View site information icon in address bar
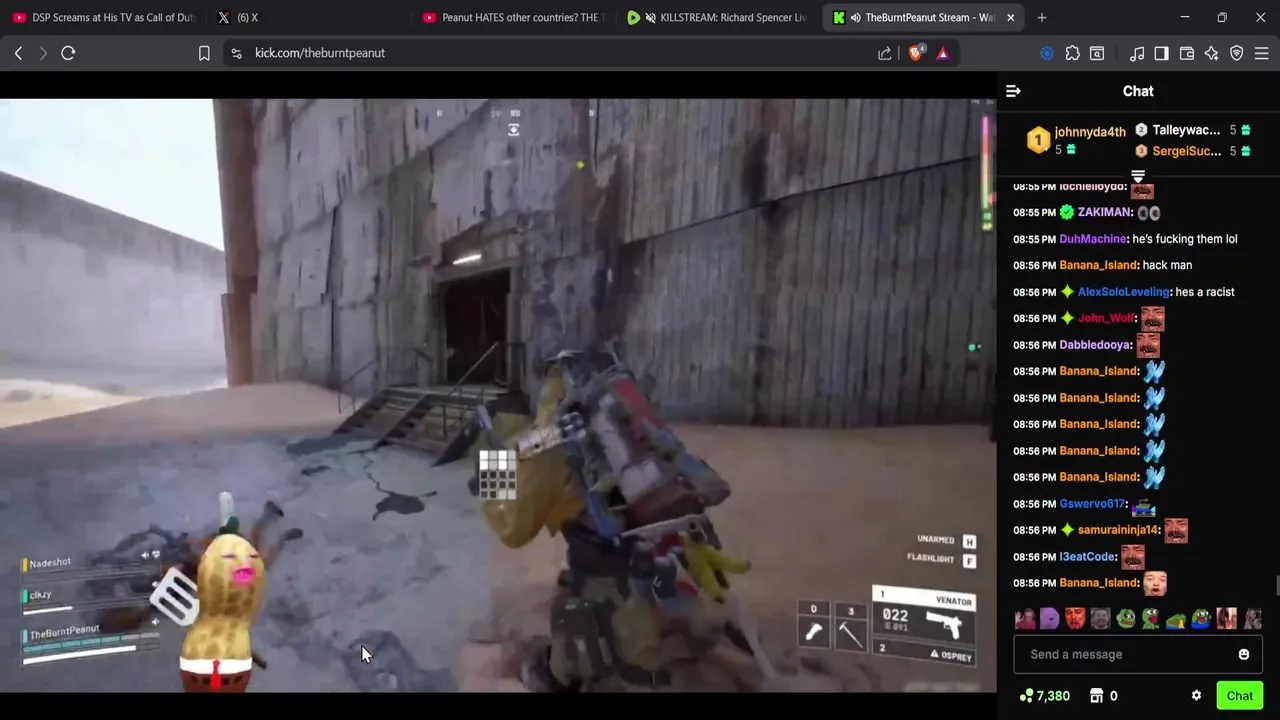This screenshot has width=1280, height=720. 236,53
